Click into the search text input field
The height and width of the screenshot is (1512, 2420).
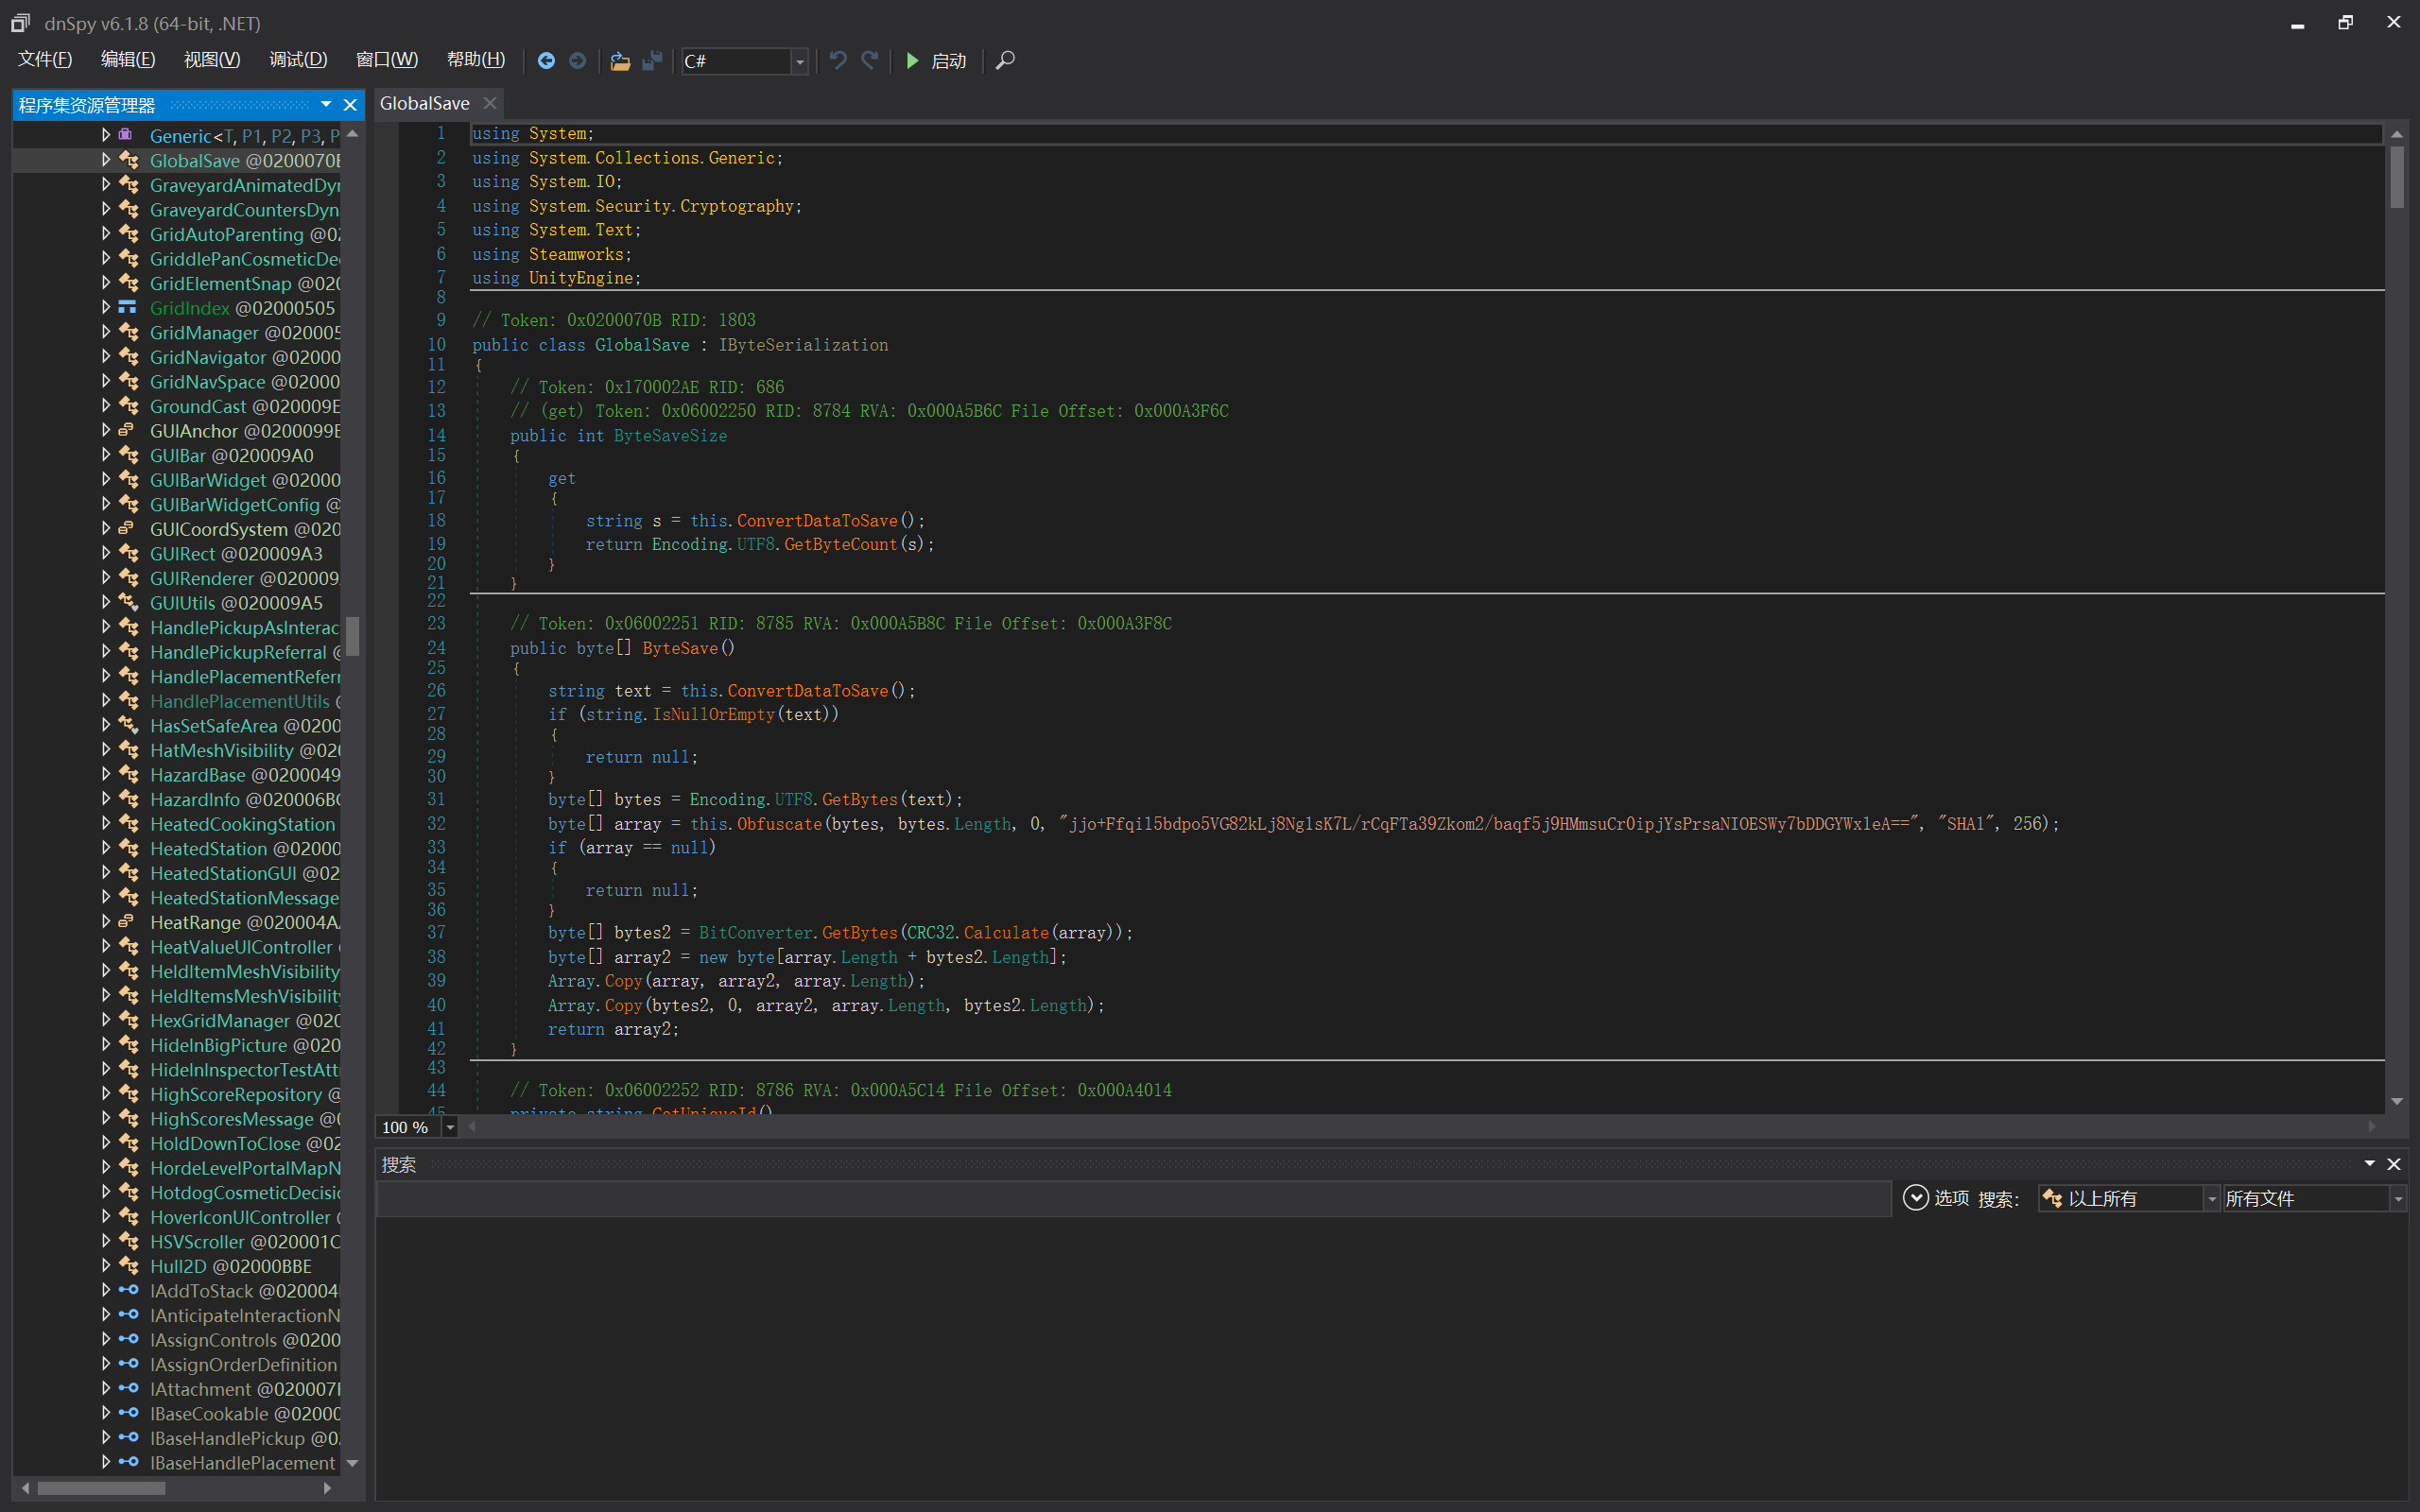click(x=1132, y=1199)
